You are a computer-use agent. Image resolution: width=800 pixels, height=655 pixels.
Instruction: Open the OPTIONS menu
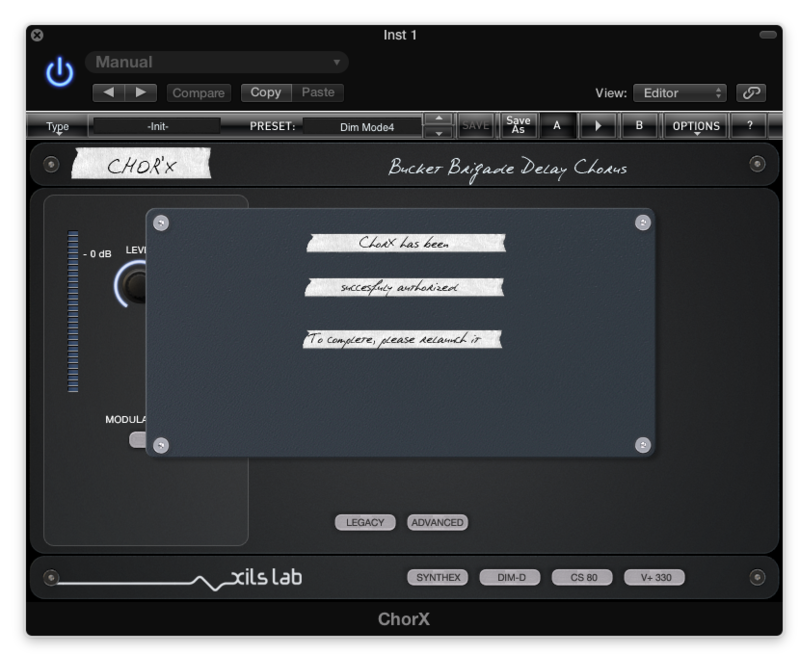point(696,126)
